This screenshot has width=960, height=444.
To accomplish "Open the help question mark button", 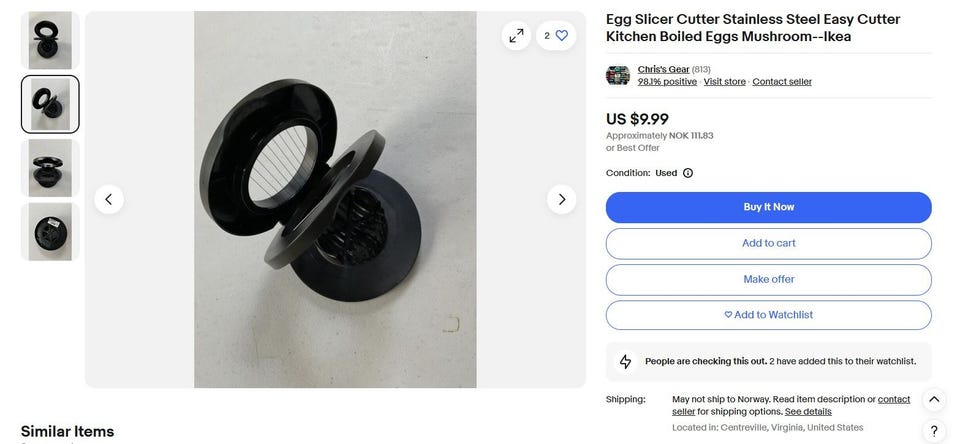I will click(934, 431).
